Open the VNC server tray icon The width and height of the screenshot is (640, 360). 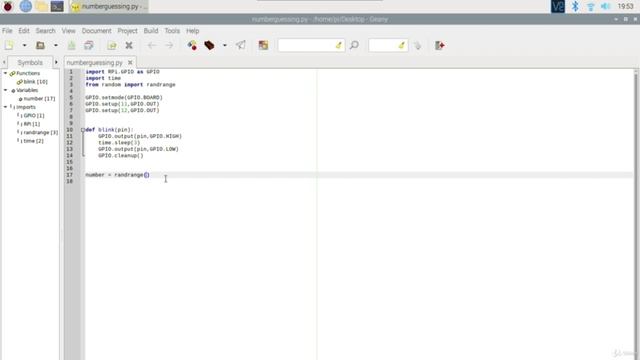click(x=558, y=6)
